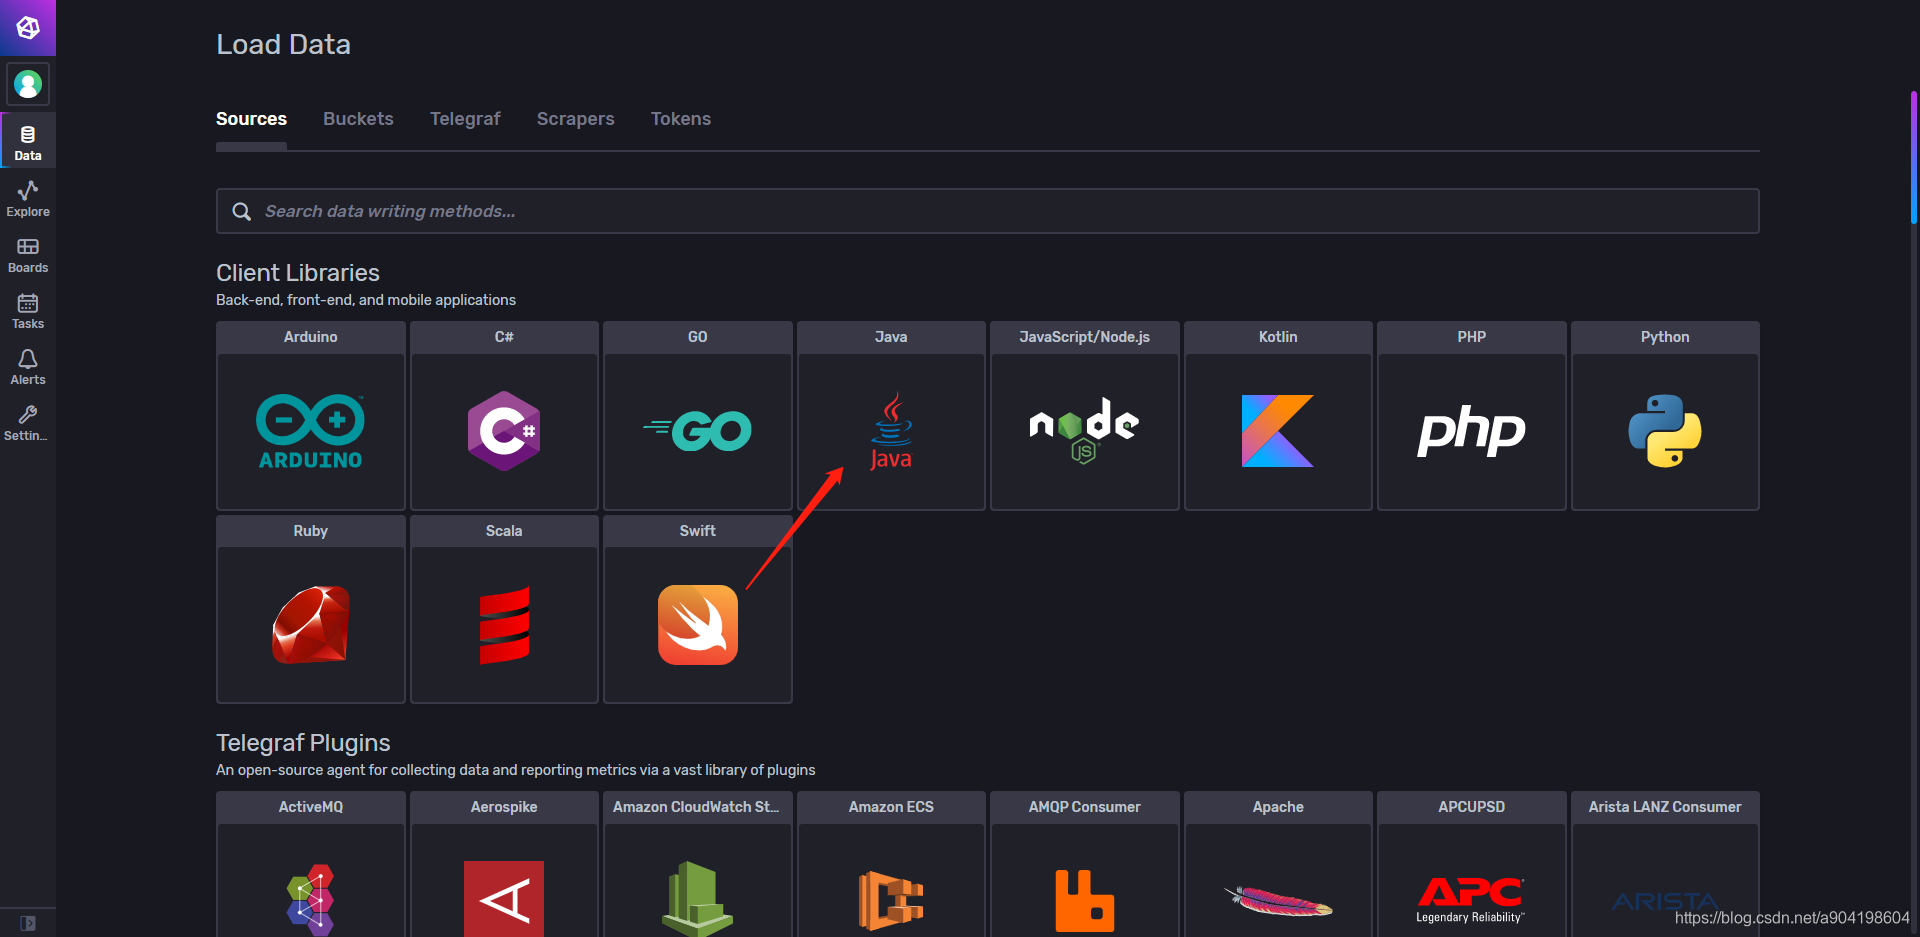Click the Scala card title
Screen dimensions: 1920x937
[504, 531]
